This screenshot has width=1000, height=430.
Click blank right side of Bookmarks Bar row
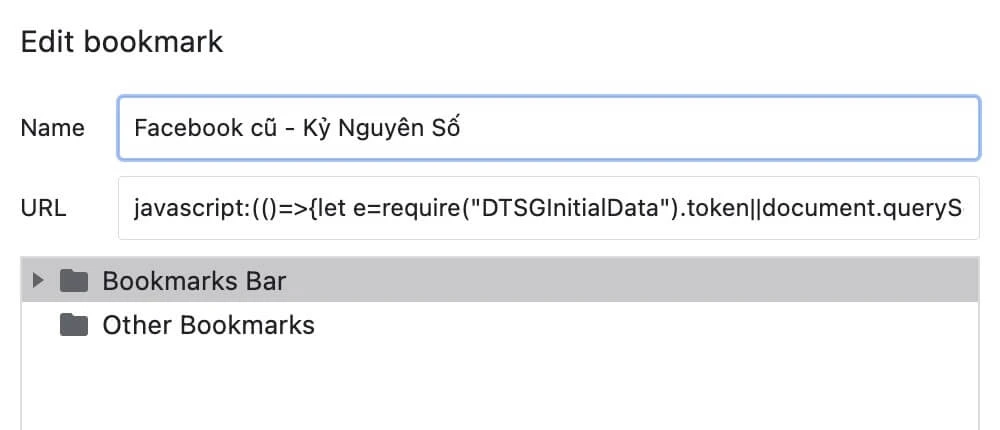[x=650, y=281]
